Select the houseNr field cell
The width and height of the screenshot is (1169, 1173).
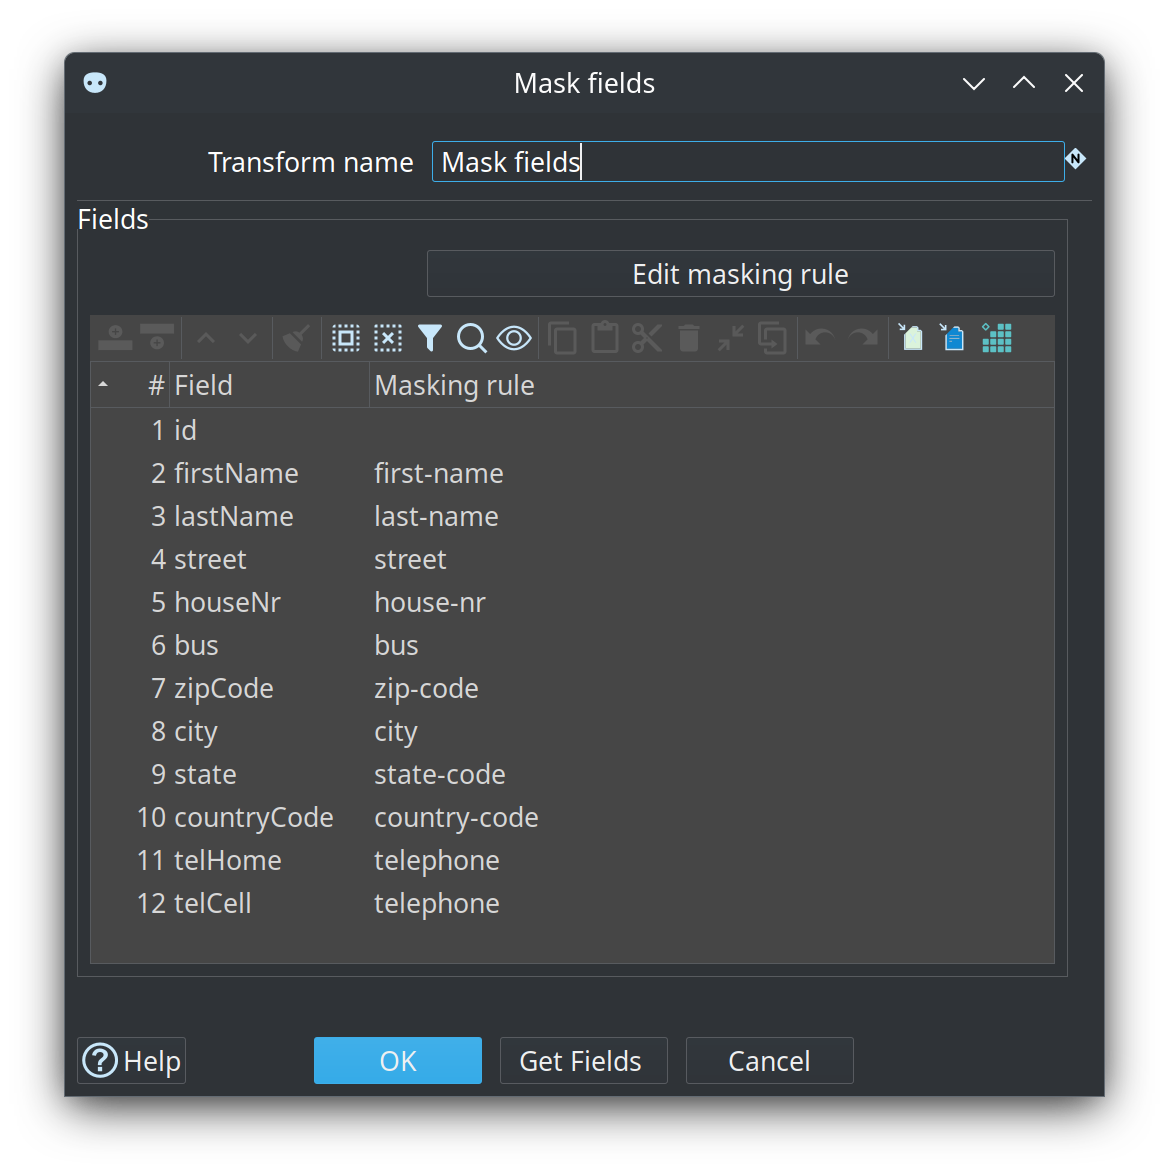(269, 602)
